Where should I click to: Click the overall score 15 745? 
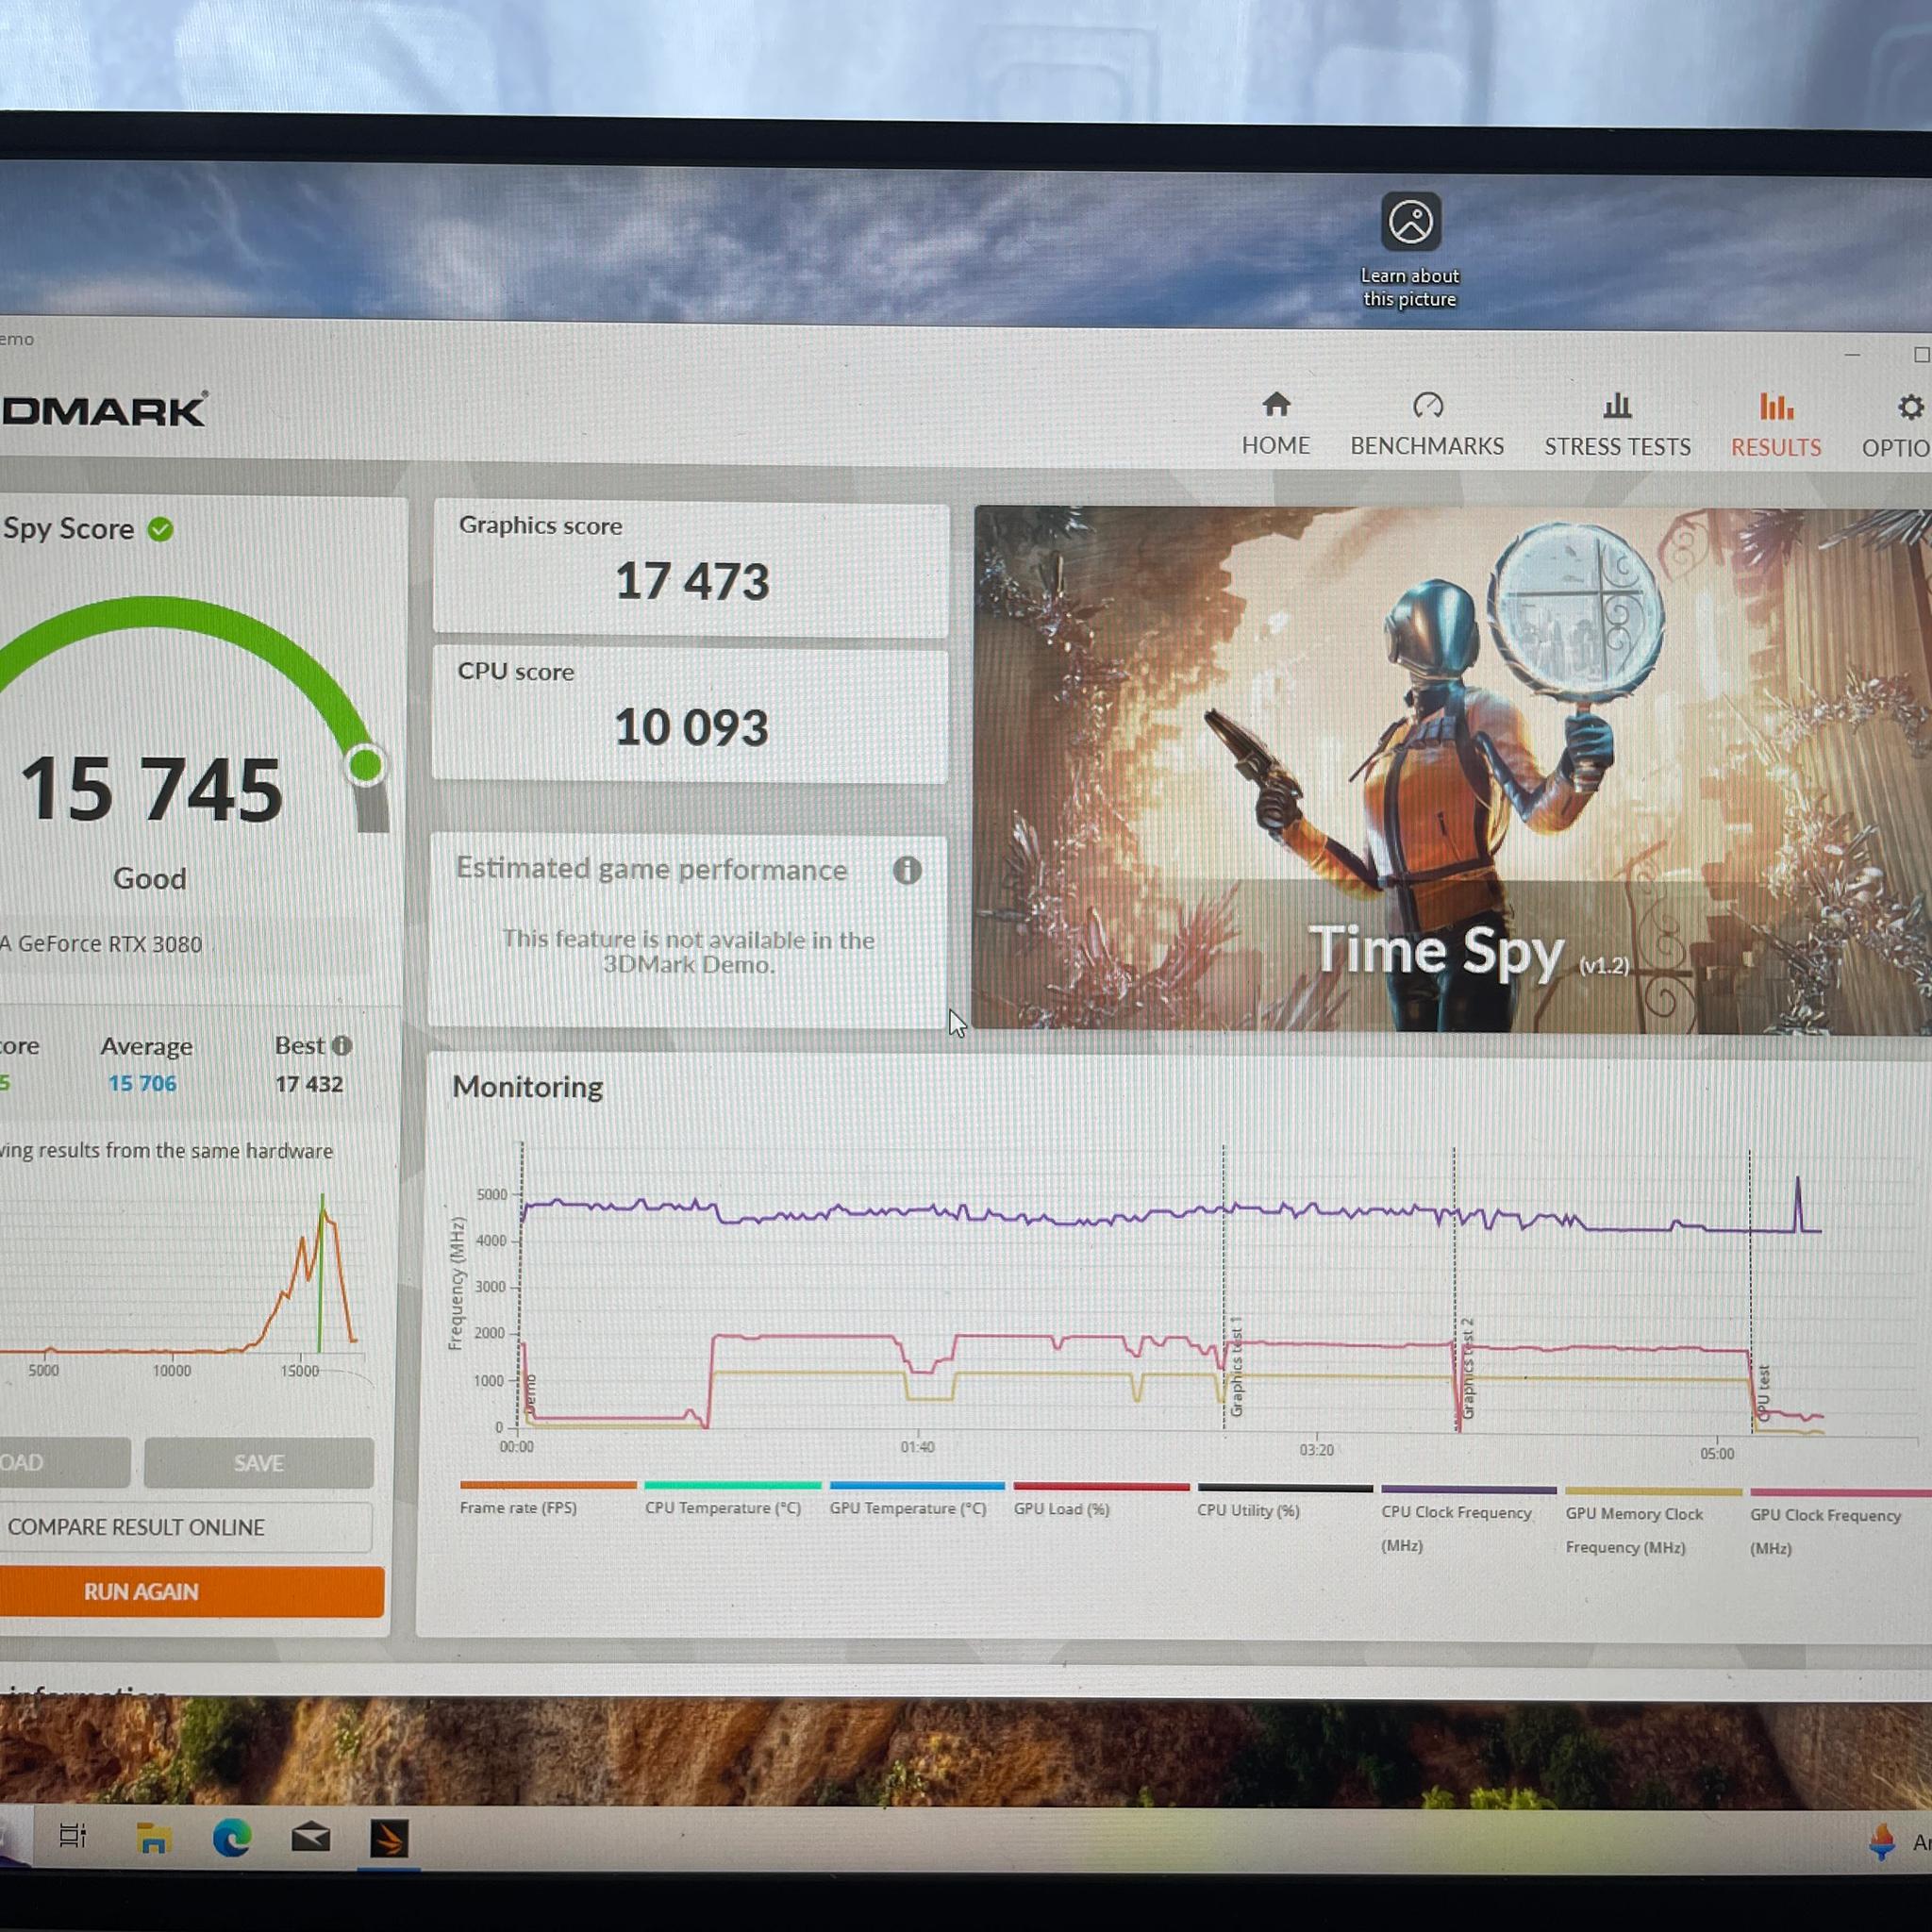[x=152, y=789]
